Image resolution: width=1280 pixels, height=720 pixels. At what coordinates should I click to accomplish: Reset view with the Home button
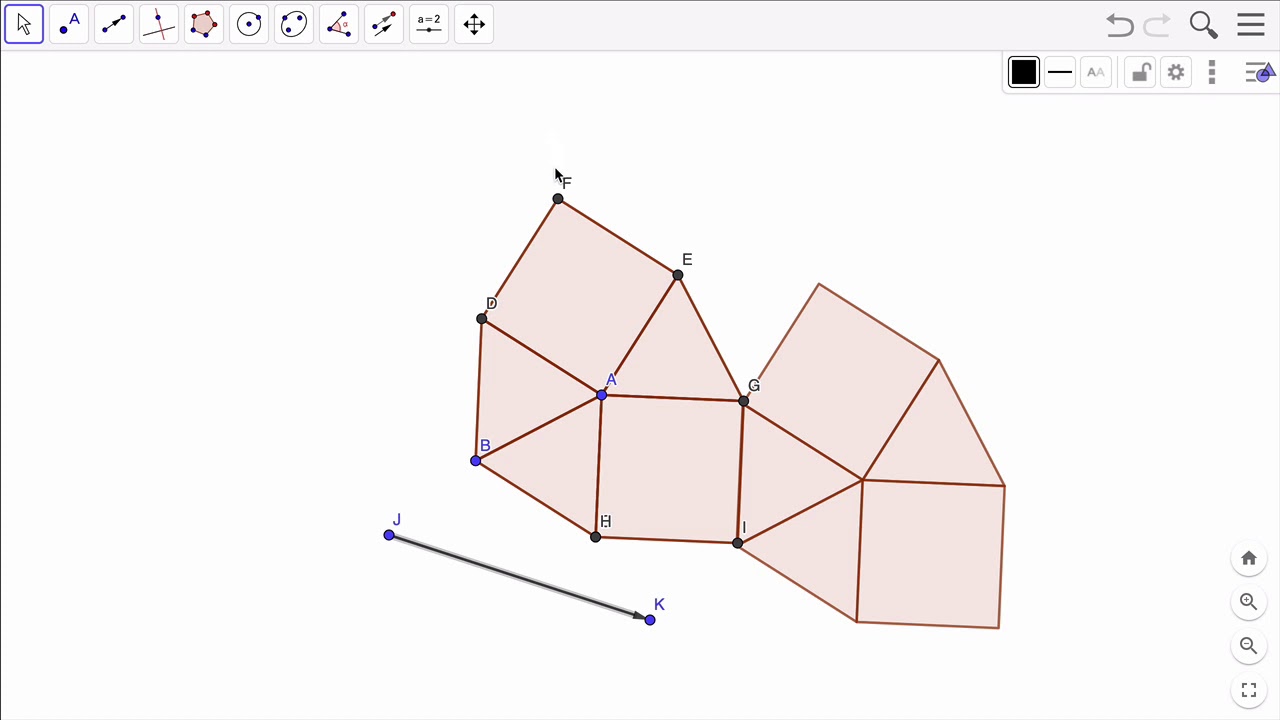tap(1249, 558)
